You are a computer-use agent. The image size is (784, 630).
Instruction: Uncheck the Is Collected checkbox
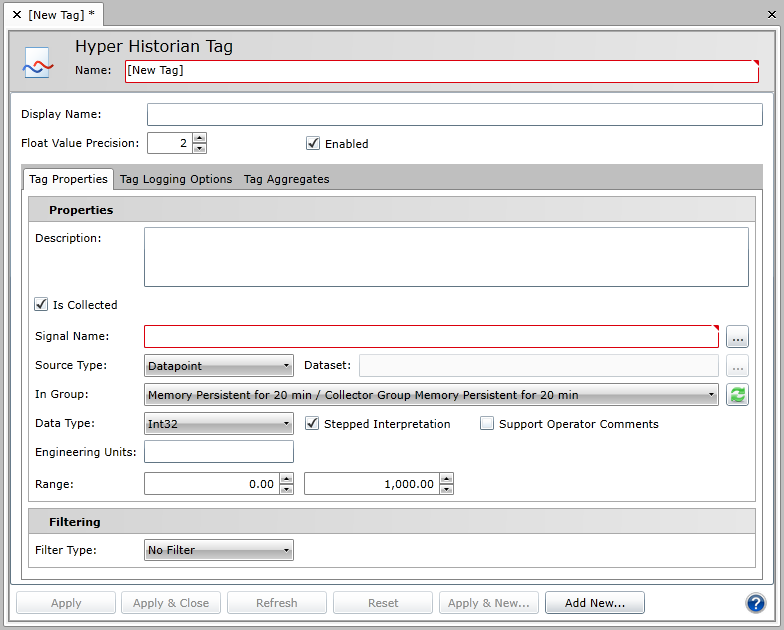[42, 305]
